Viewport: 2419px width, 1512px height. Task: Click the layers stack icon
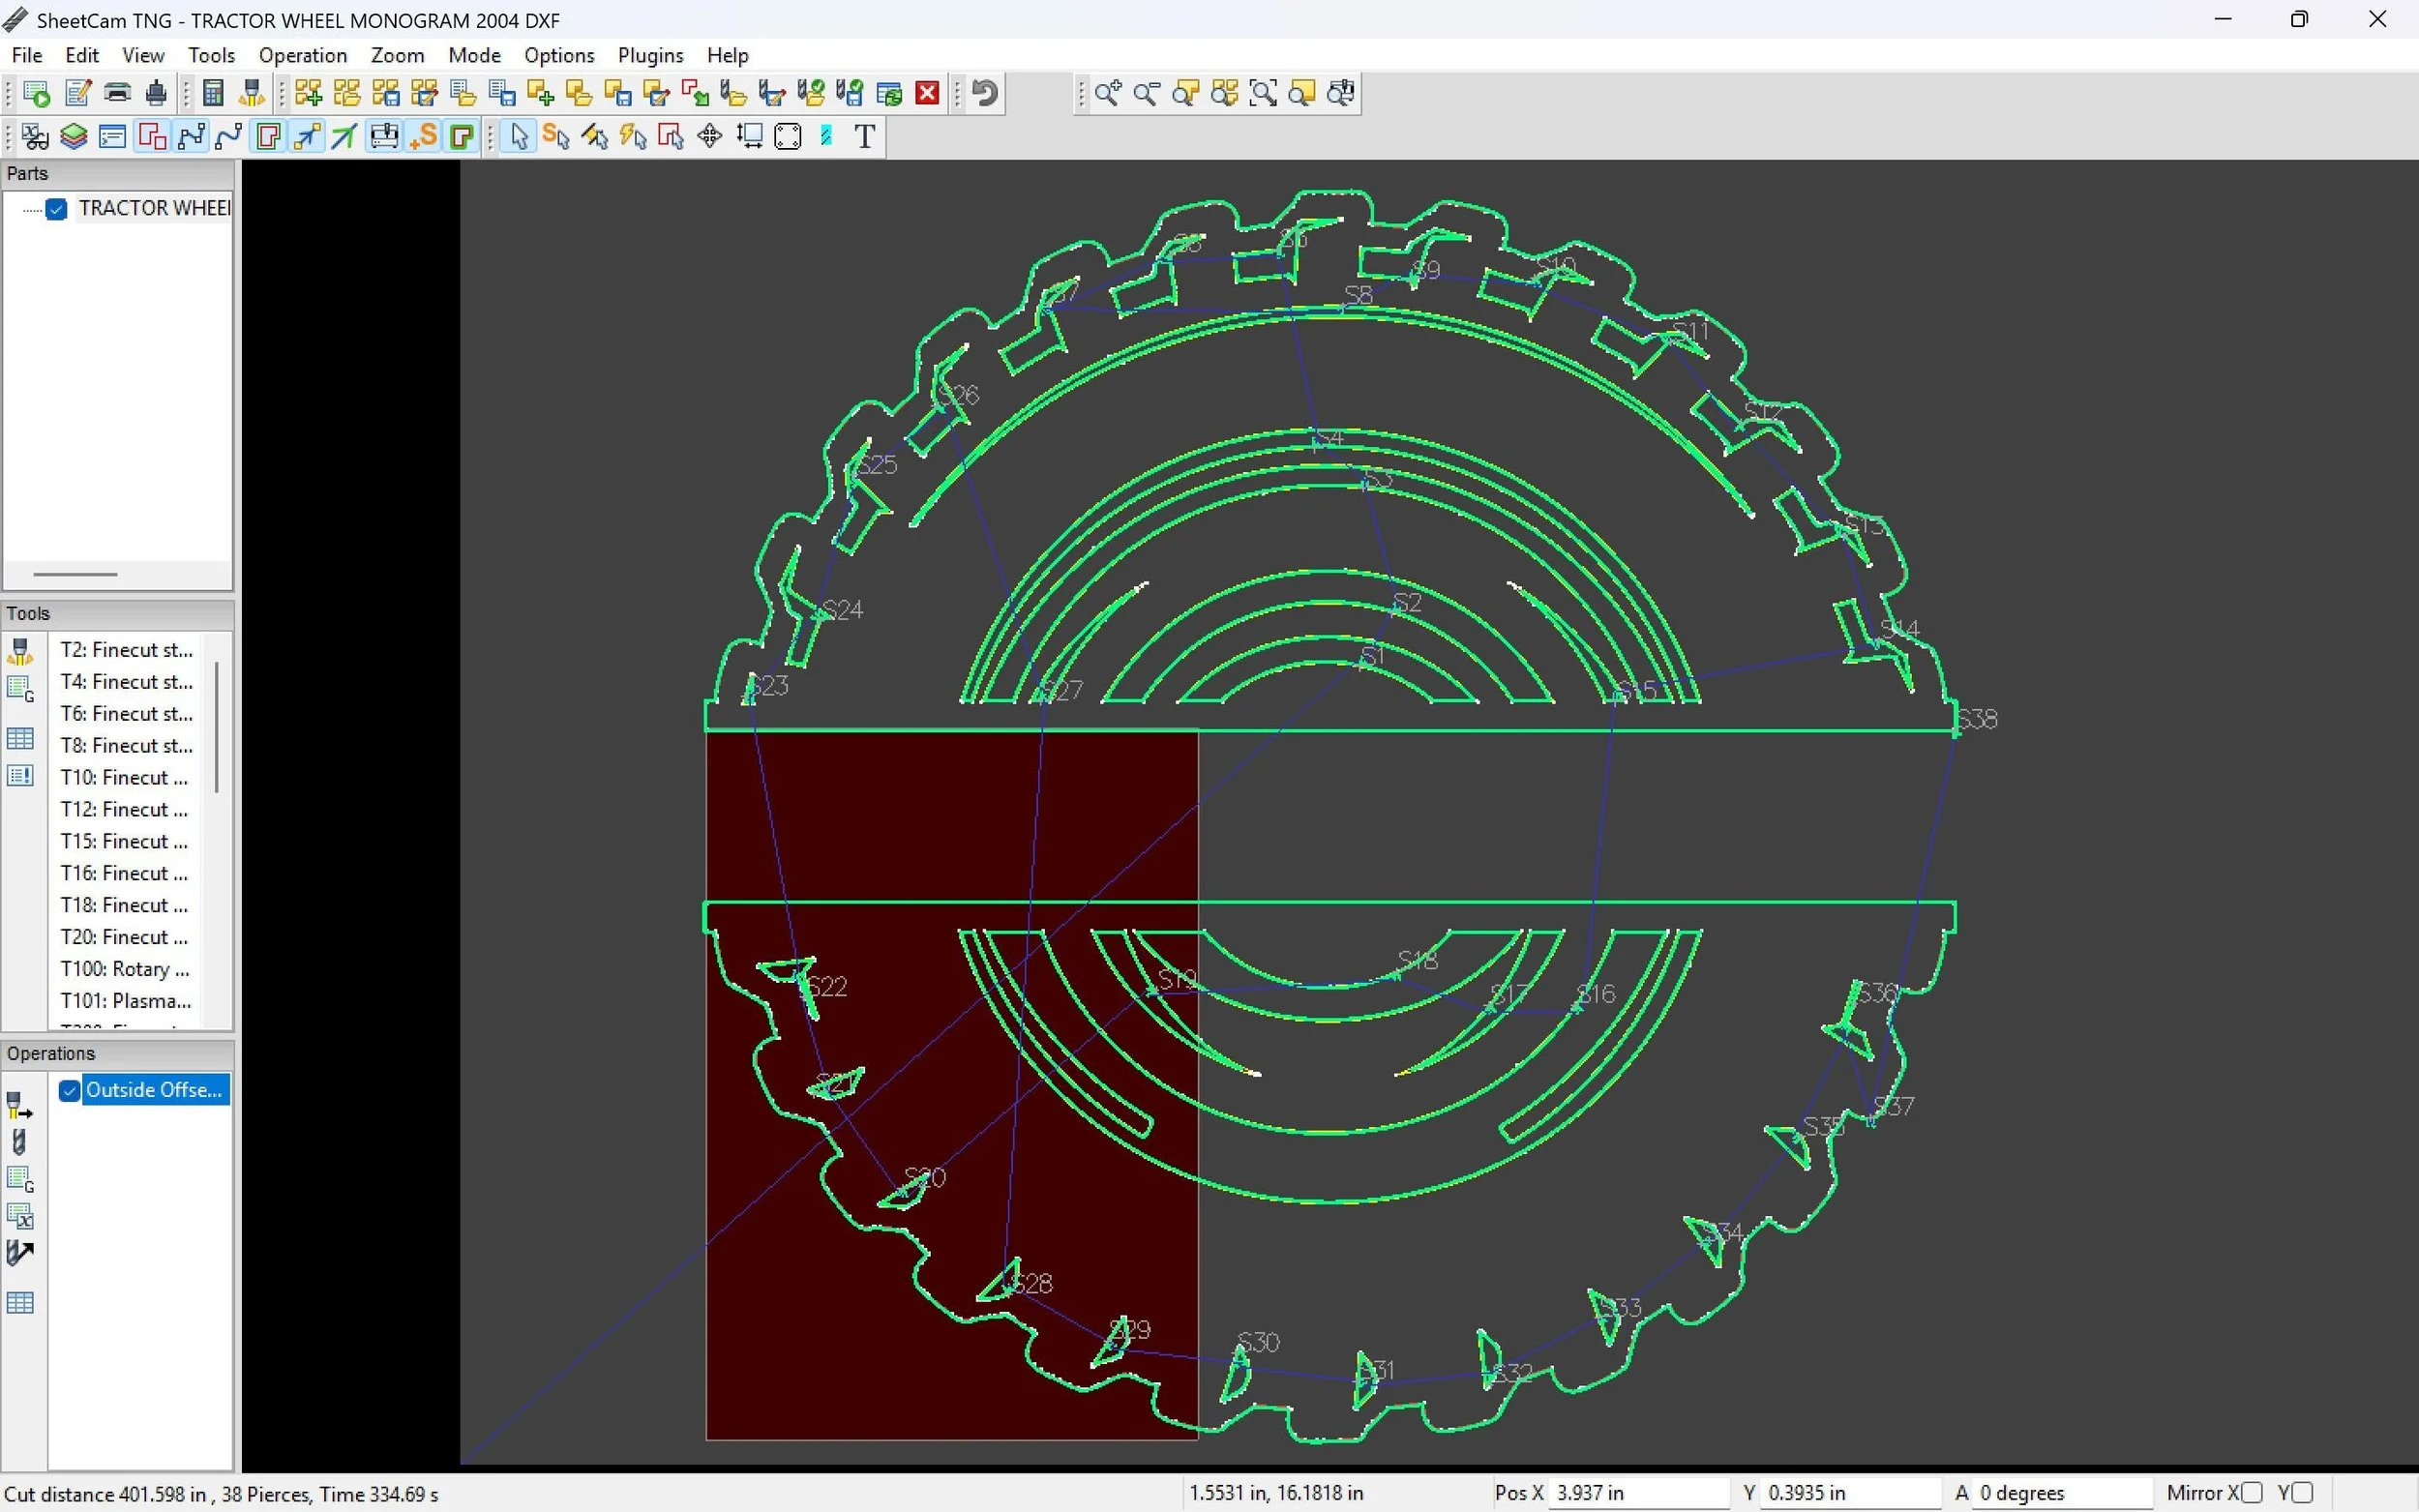tap(73, 136)
